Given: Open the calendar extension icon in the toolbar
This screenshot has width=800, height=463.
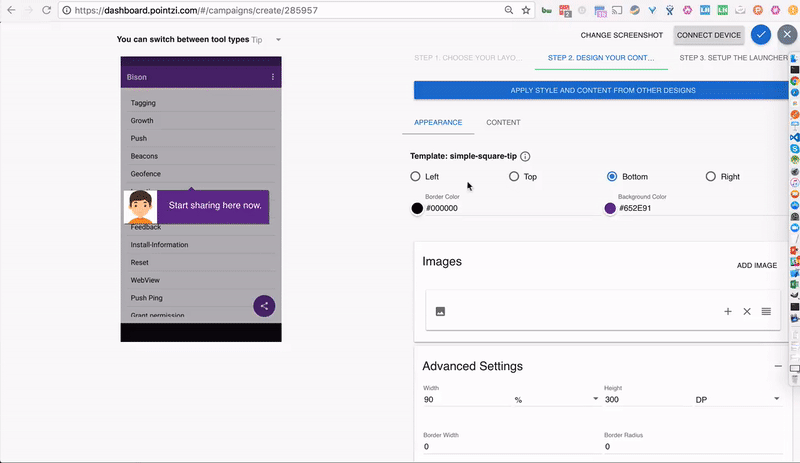Looking at the screenshot, I should (x=600, y=11).
